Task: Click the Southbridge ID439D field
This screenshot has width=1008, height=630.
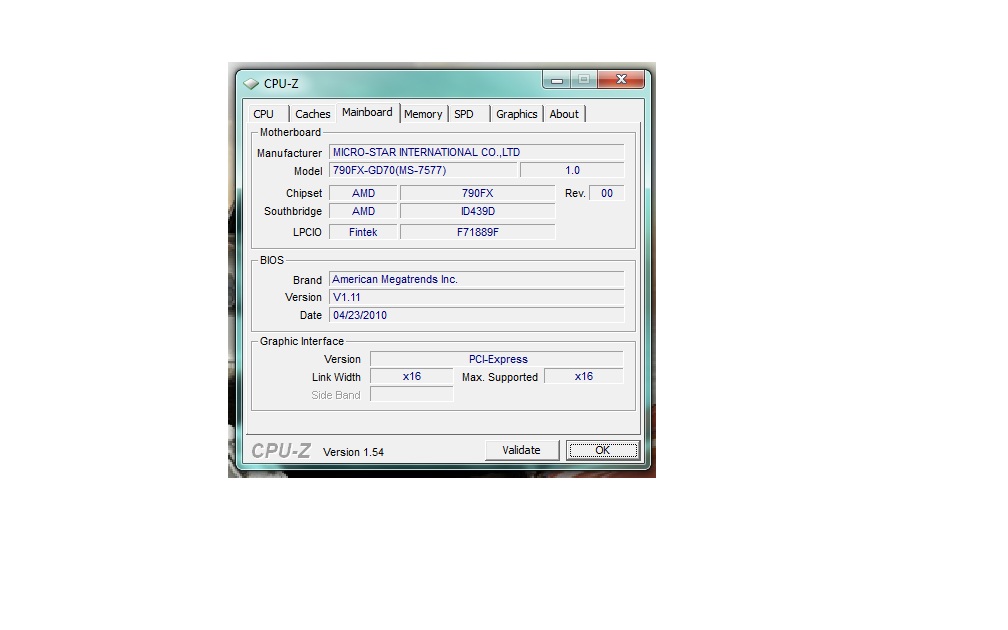Action: (x=478, y=211)
